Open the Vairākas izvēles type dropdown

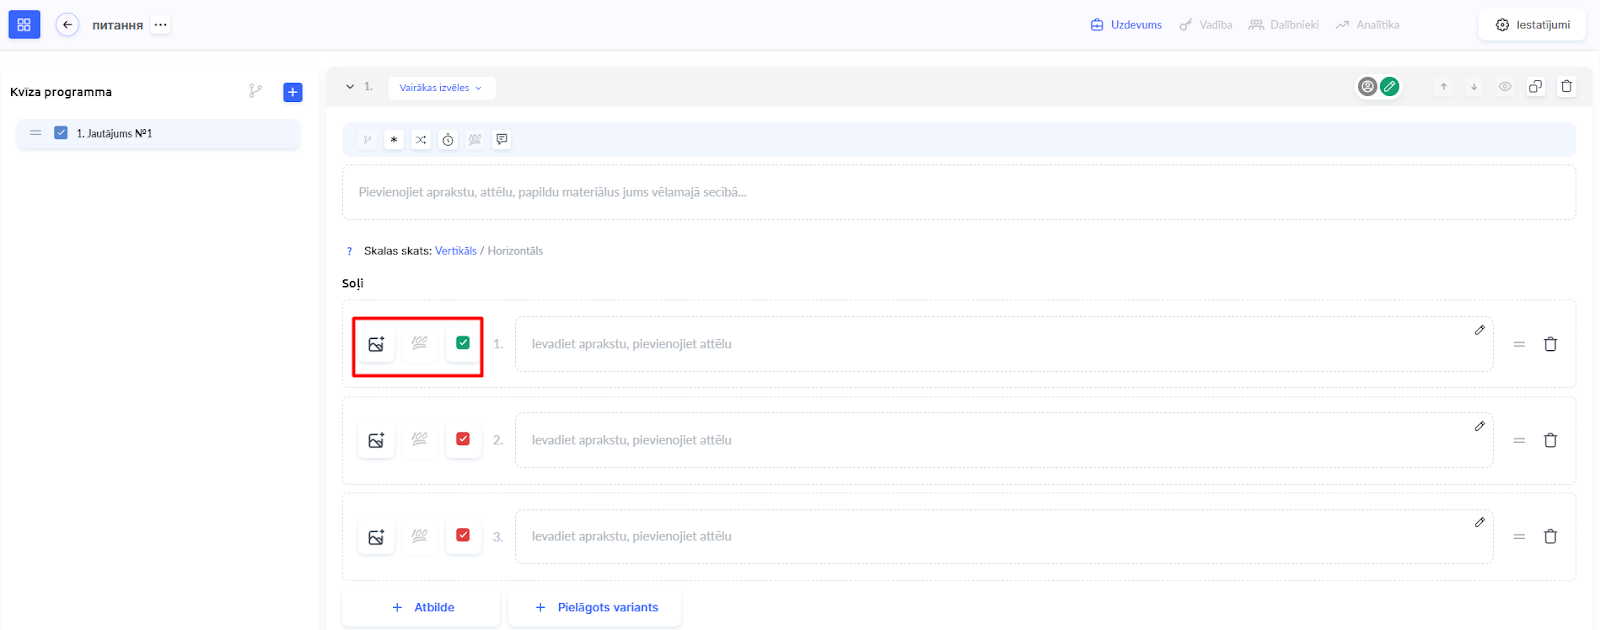(x=441, y=88)
